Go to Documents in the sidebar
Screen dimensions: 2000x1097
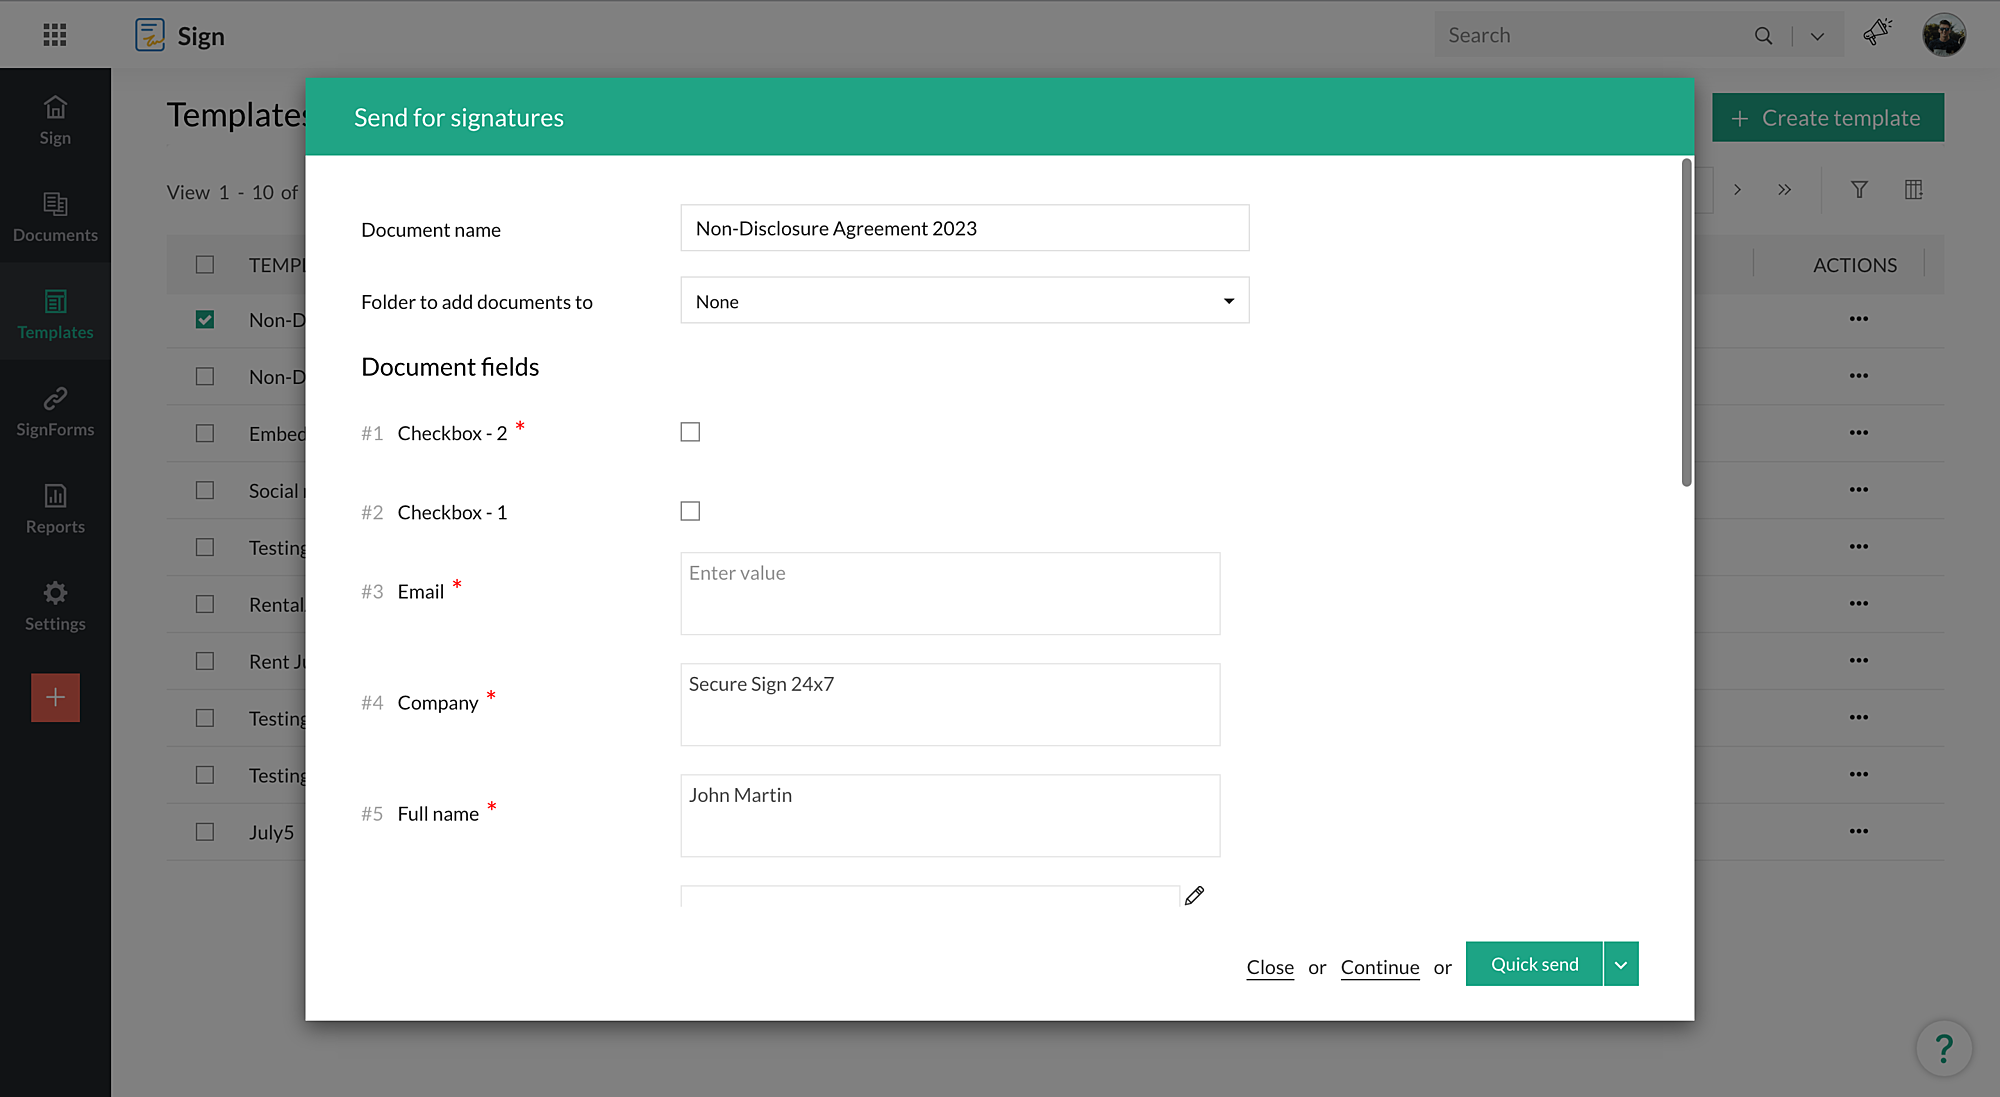(x=55, y=217)
